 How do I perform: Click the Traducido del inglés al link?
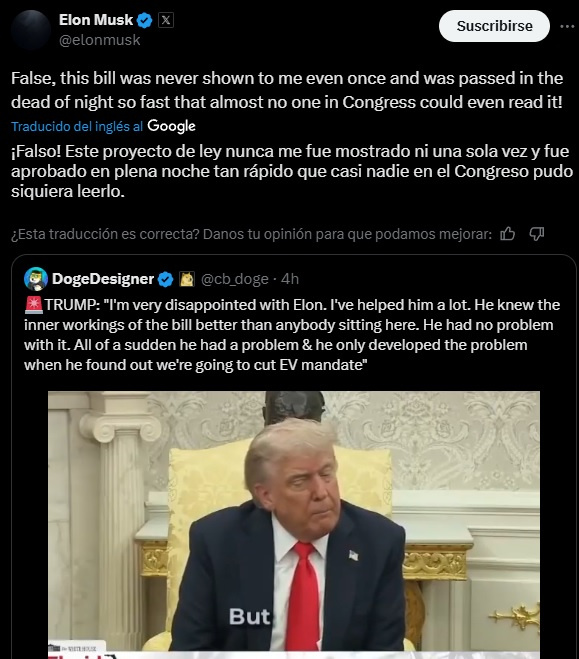point(77,127)
